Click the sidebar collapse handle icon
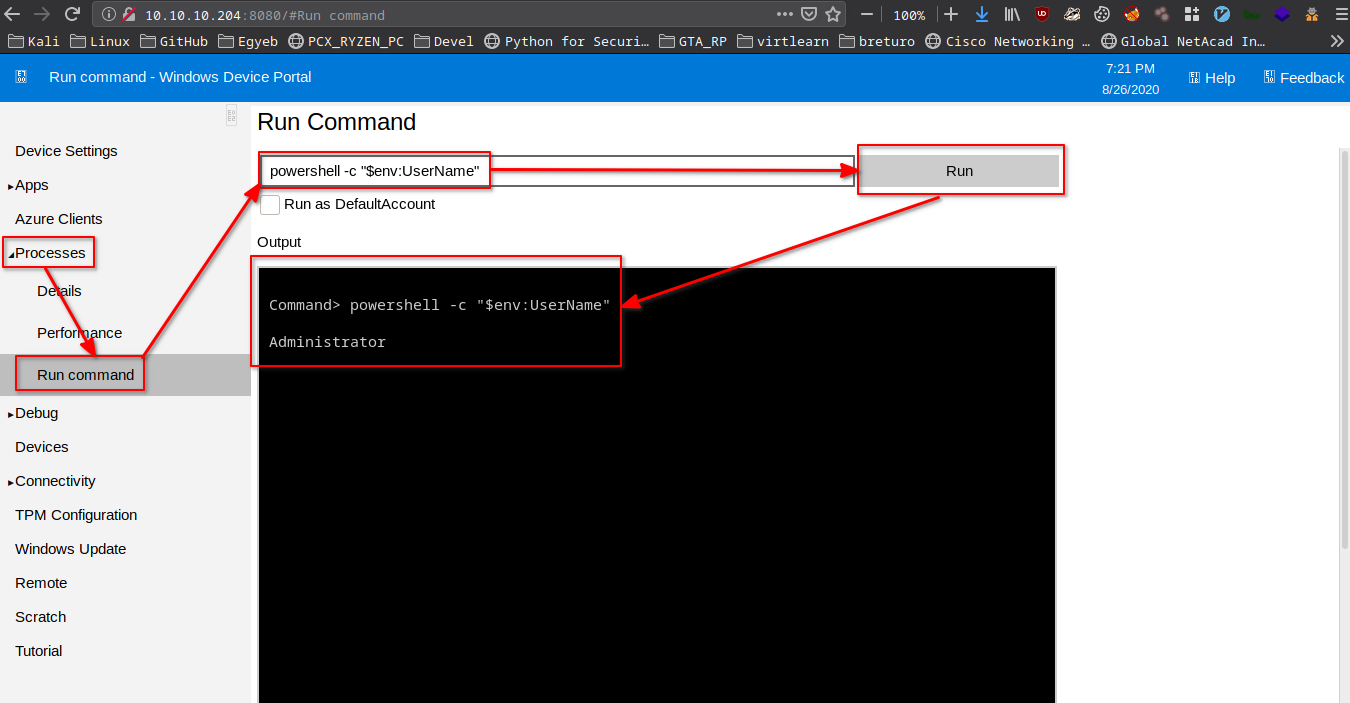This screenshot has width=1350, height=703. pyautogui.click(x=232, y=117)
